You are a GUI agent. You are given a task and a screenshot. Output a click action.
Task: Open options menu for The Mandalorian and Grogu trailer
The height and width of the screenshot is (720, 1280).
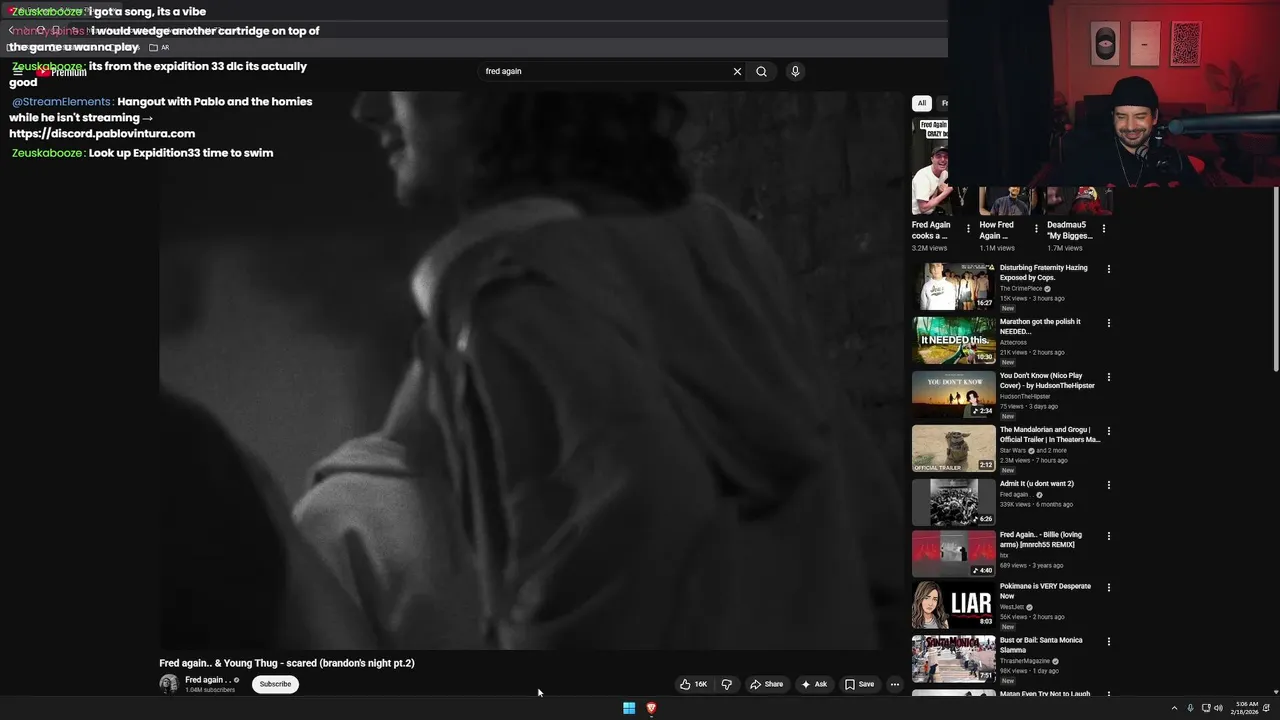[x=1108, y=431]
